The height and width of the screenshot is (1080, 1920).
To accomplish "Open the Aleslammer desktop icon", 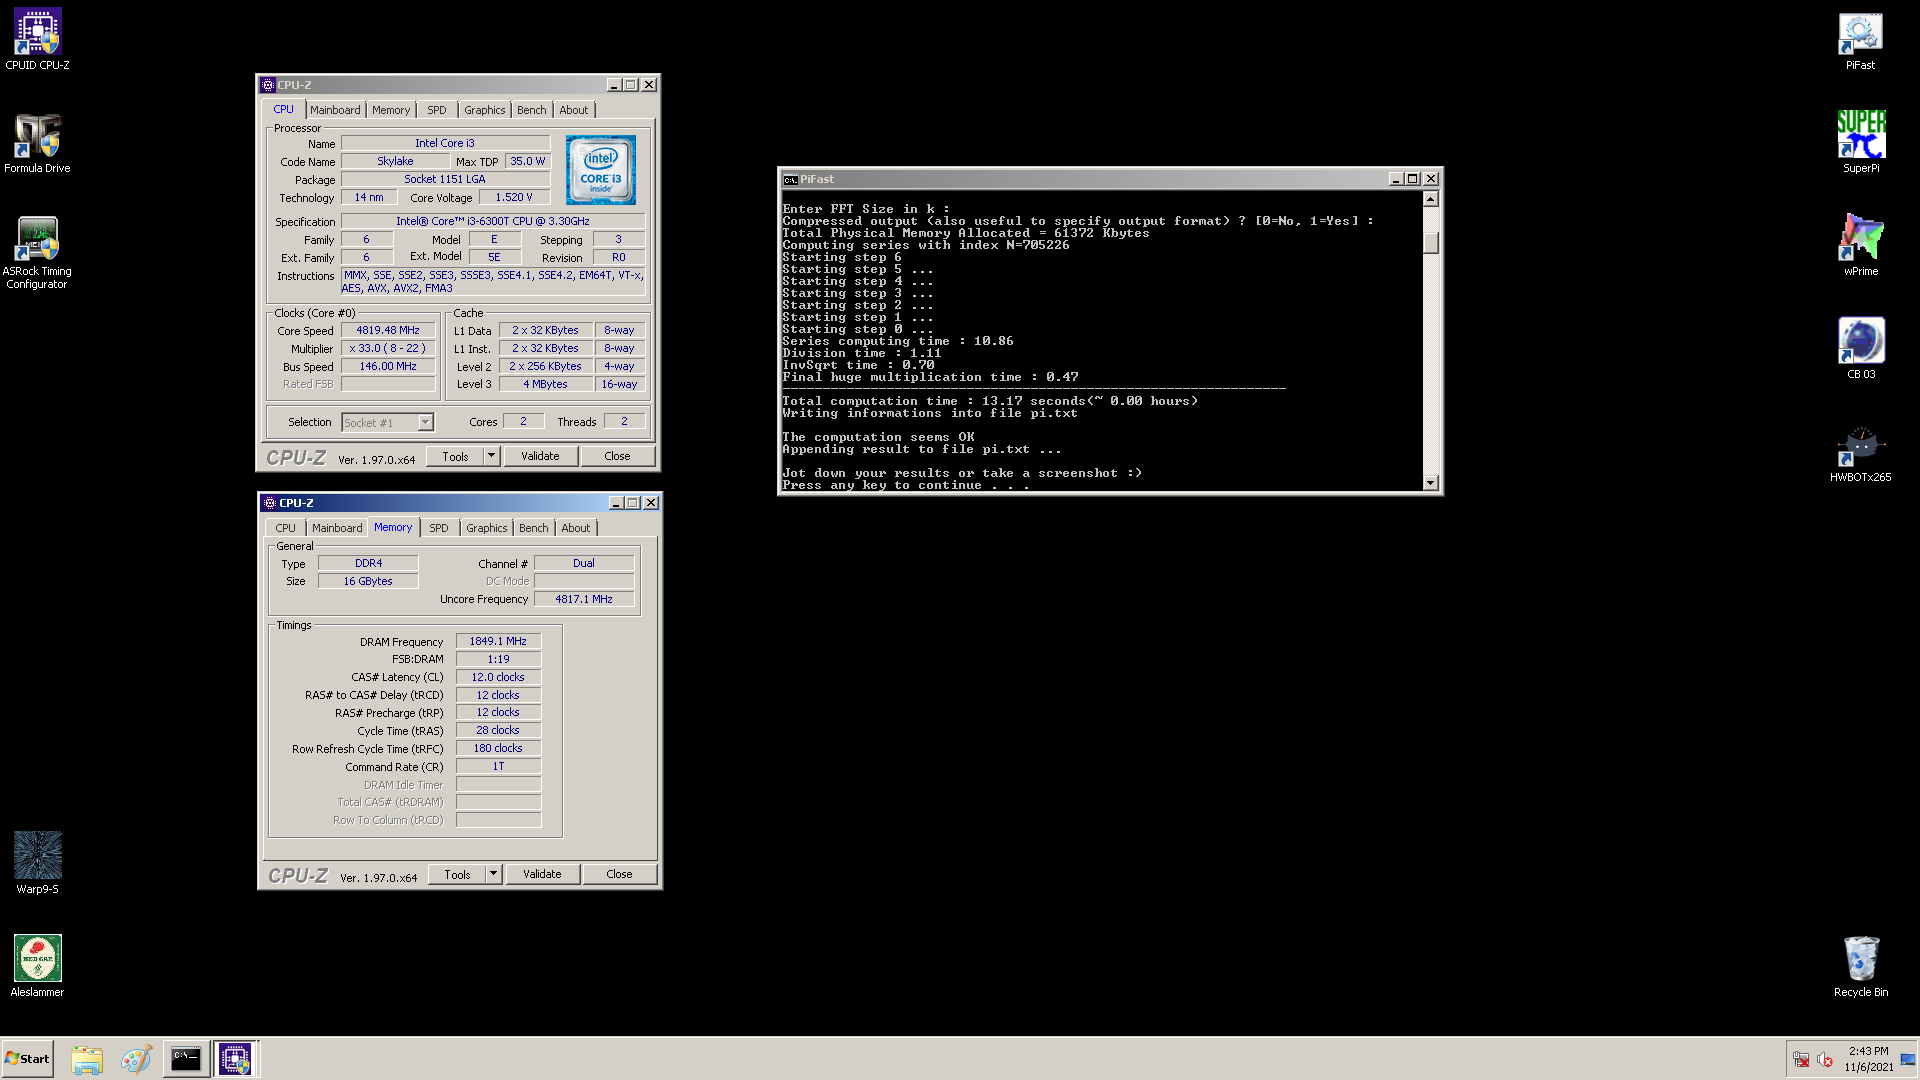I will click(37, 965).
